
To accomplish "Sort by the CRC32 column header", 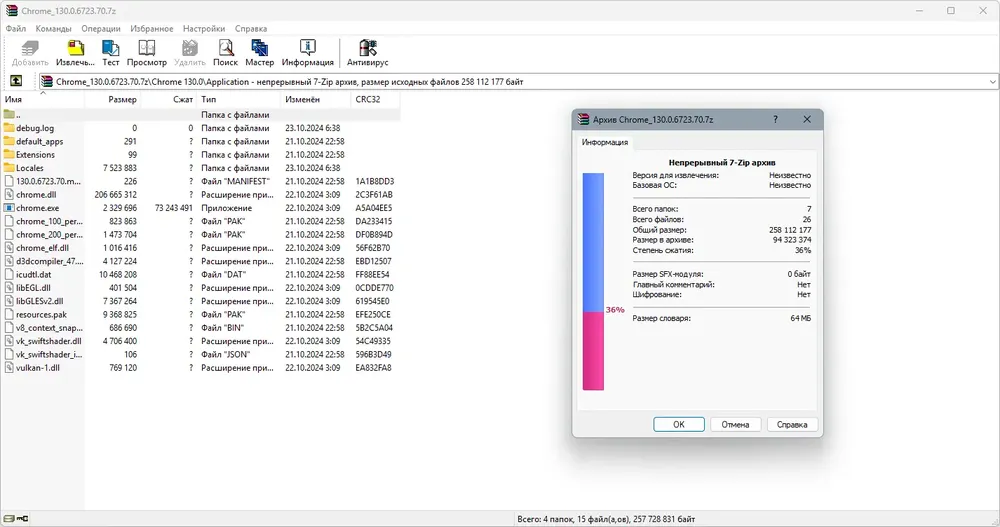I will click(x=376, y=100).
